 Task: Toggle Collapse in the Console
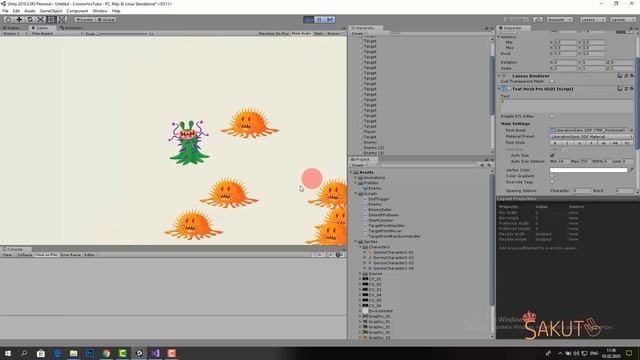pyautogui.click(x=24, y=255)
